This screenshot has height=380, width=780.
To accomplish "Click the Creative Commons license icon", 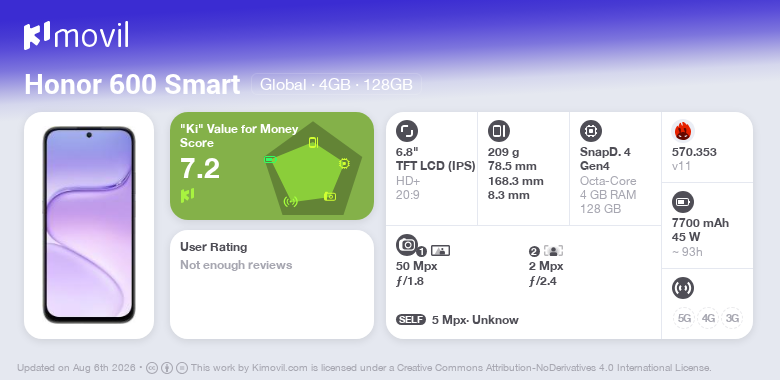I will coord(152,368).
